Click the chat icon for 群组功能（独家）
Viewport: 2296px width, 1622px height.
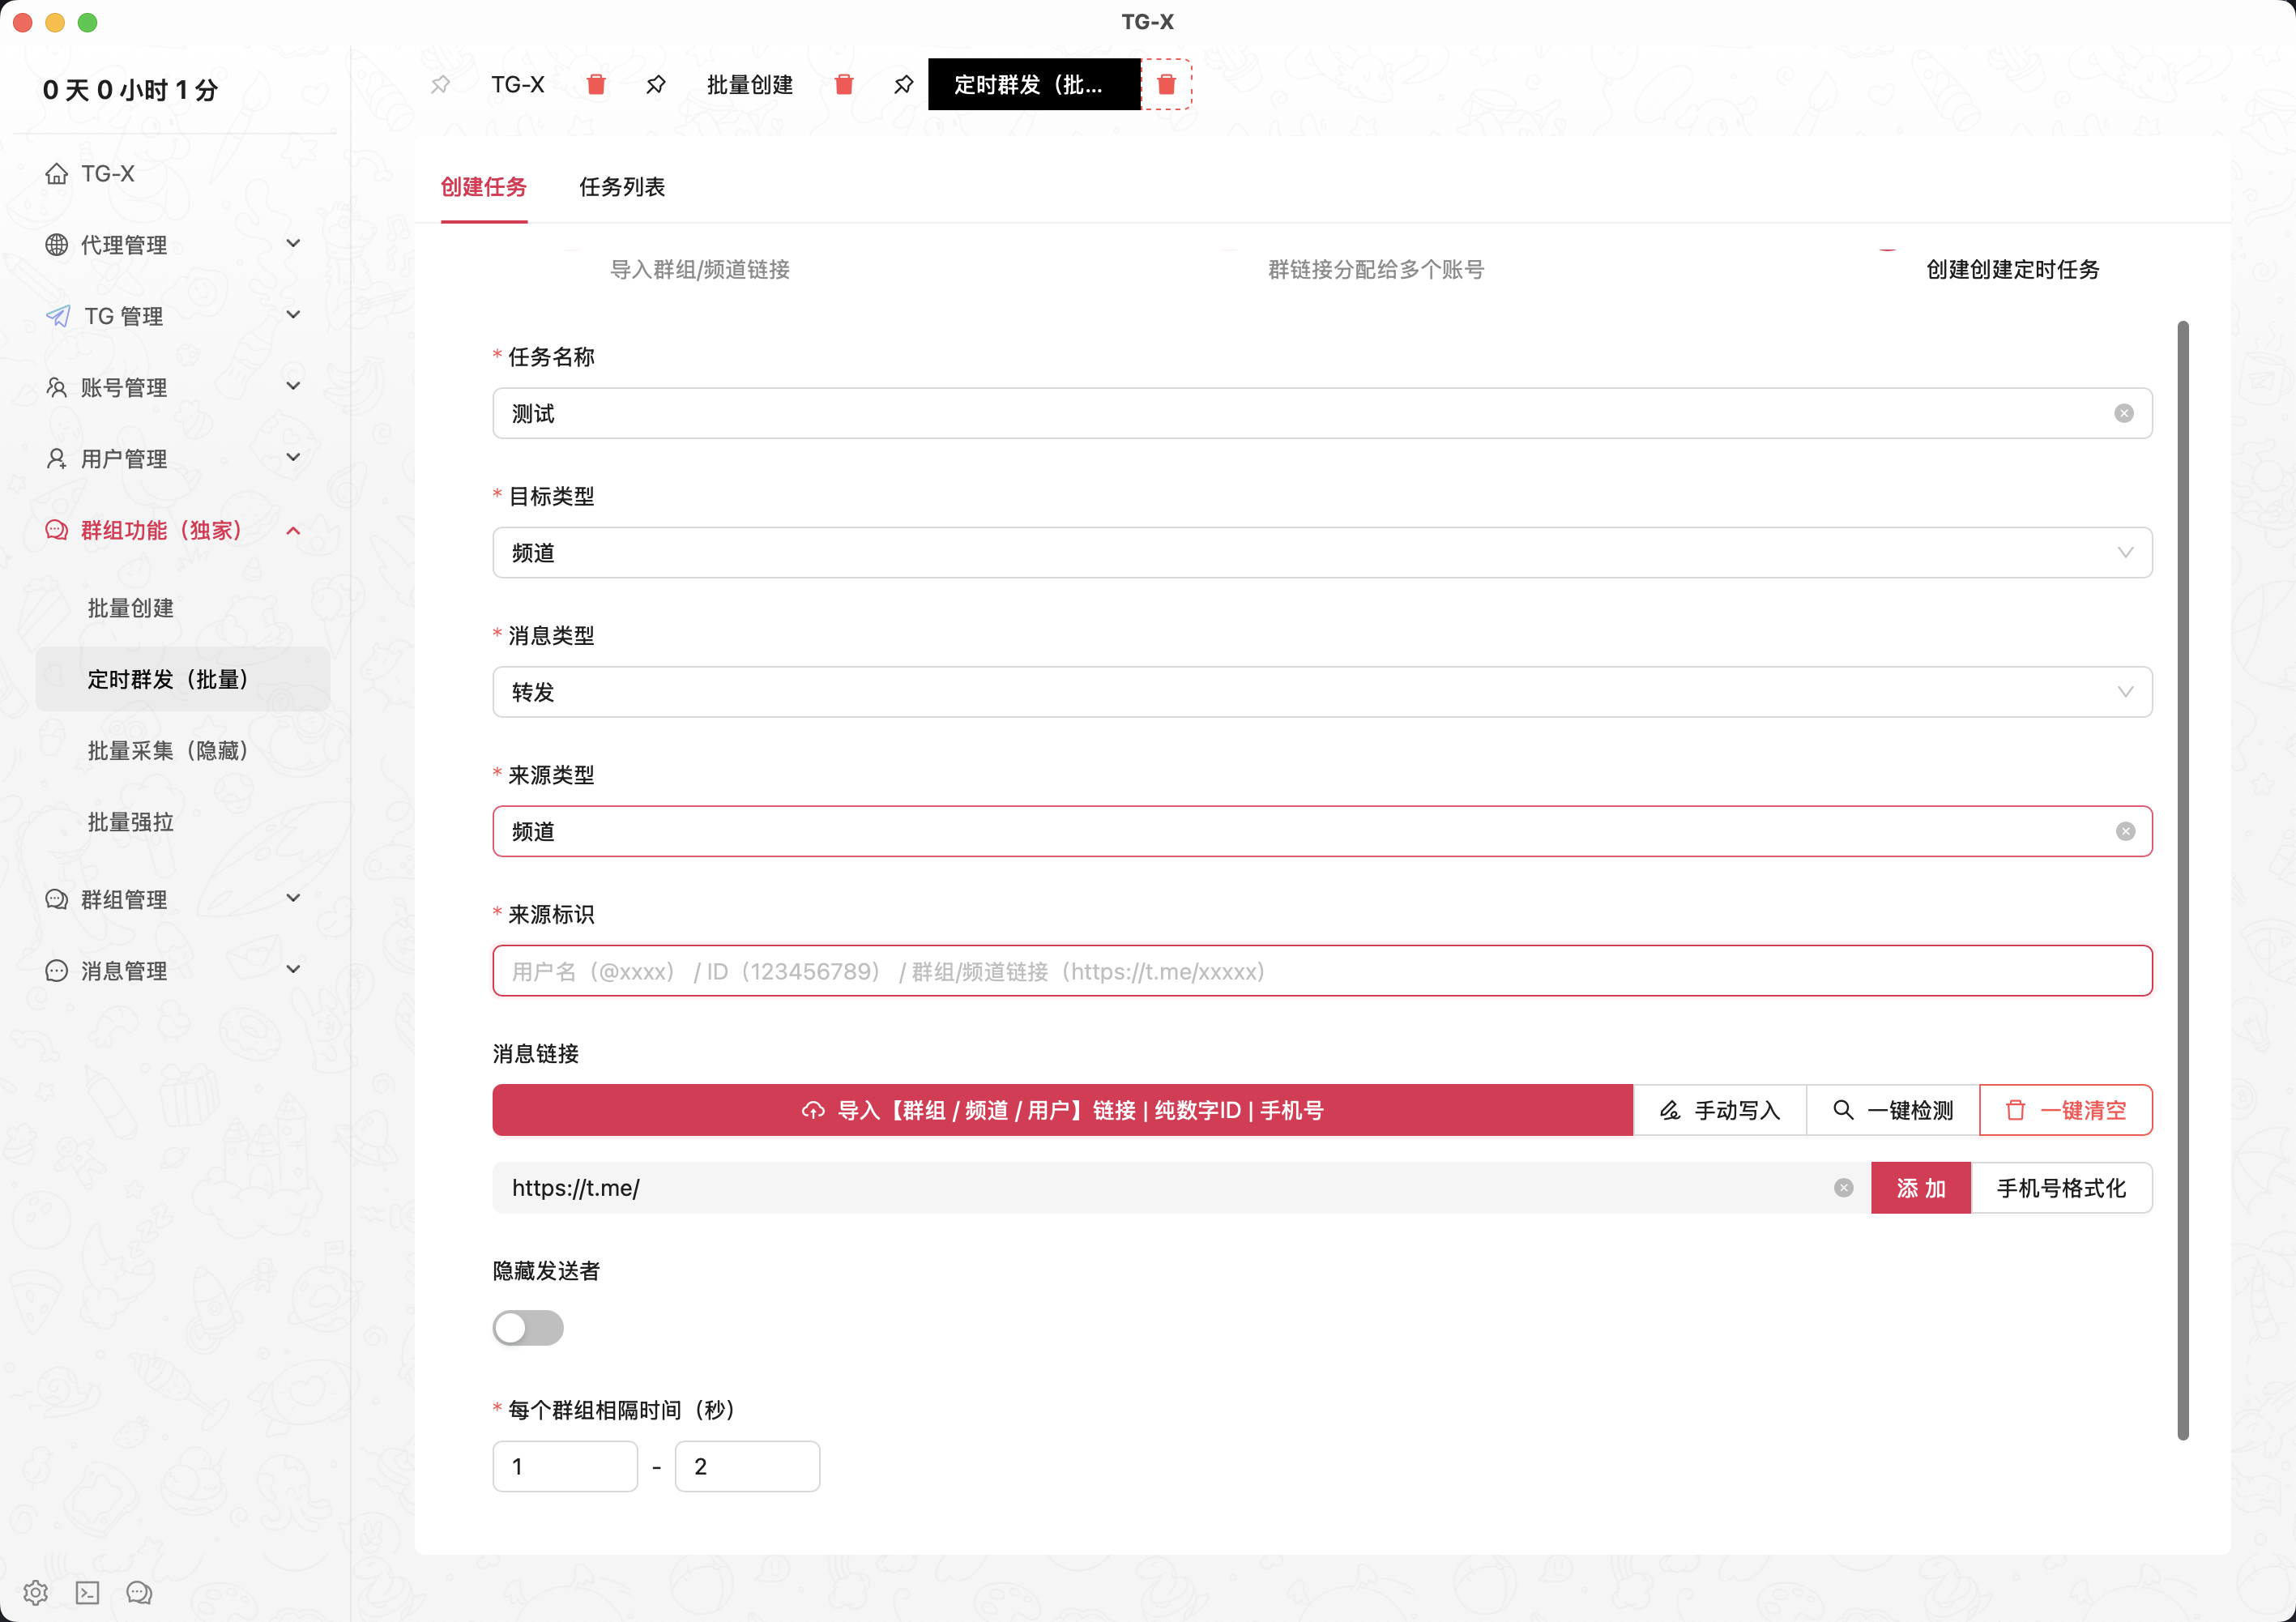[57, 530]
